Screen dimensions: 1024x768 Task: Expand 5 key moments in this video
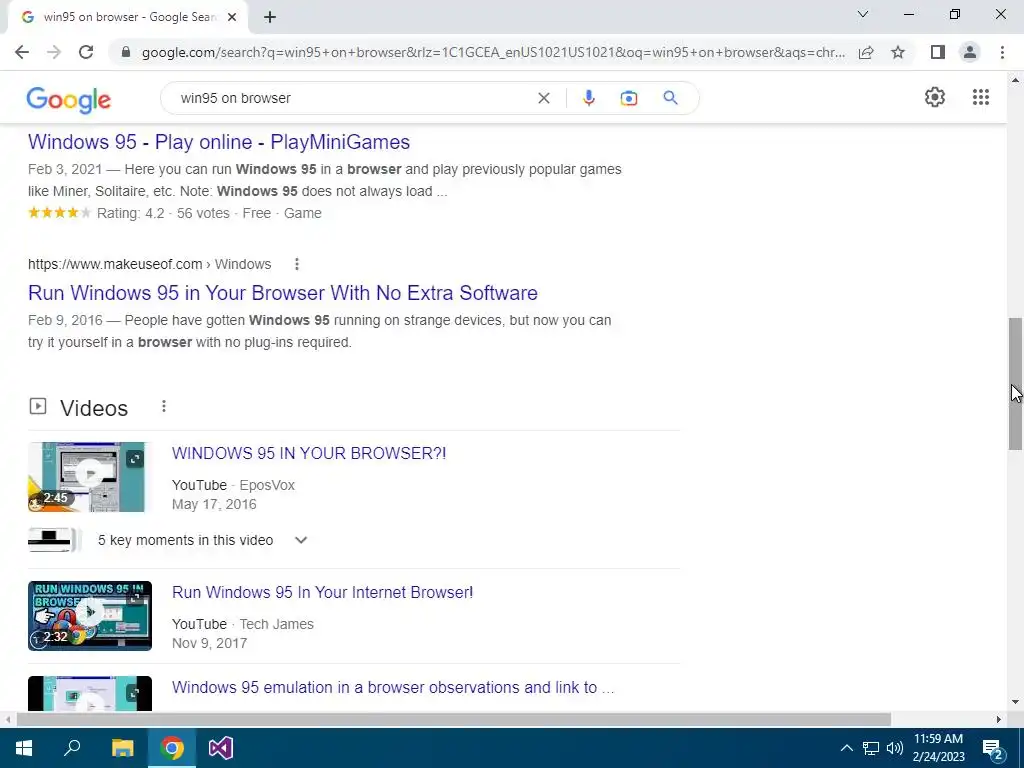(301, 540)
